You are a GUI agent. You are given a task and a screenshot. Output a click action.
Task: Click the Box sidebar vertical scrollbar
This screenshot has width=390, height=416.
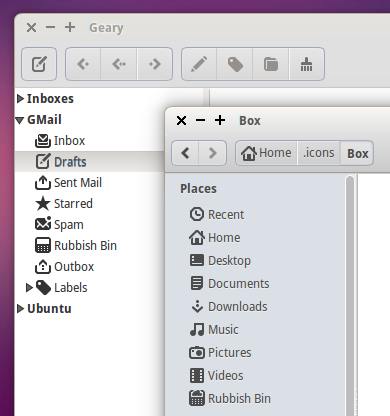tap(350, 296)
